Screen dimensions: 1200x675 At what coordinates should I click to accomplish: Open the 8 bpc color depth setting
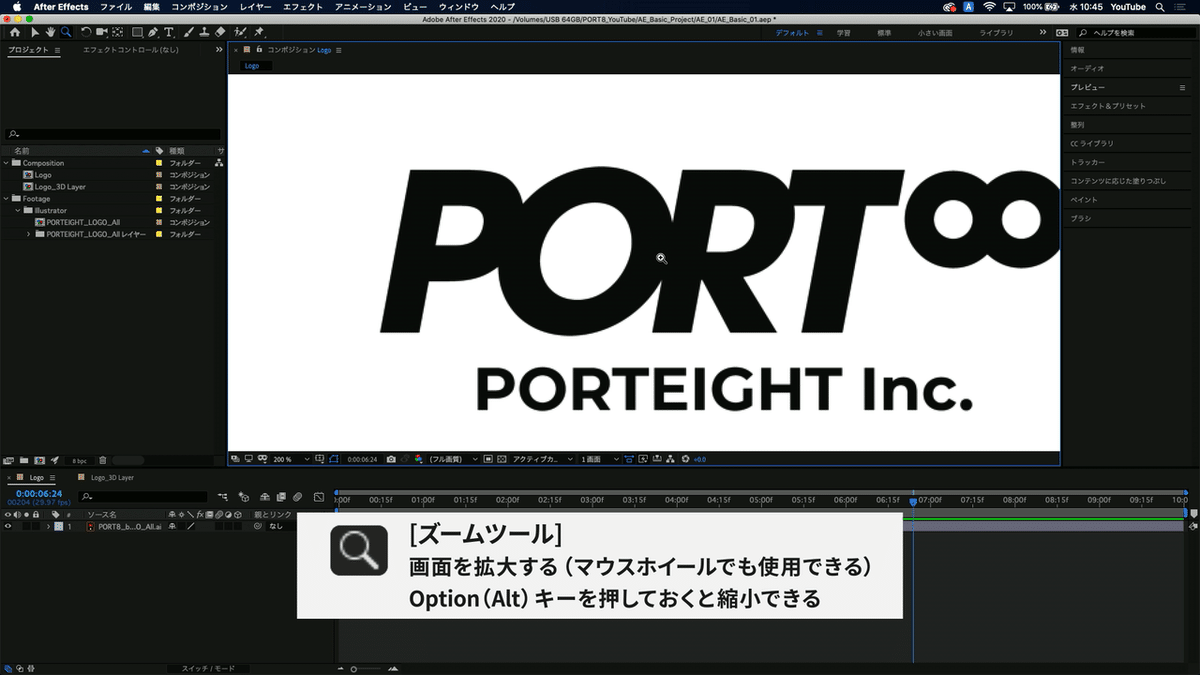tap(79, 460)
